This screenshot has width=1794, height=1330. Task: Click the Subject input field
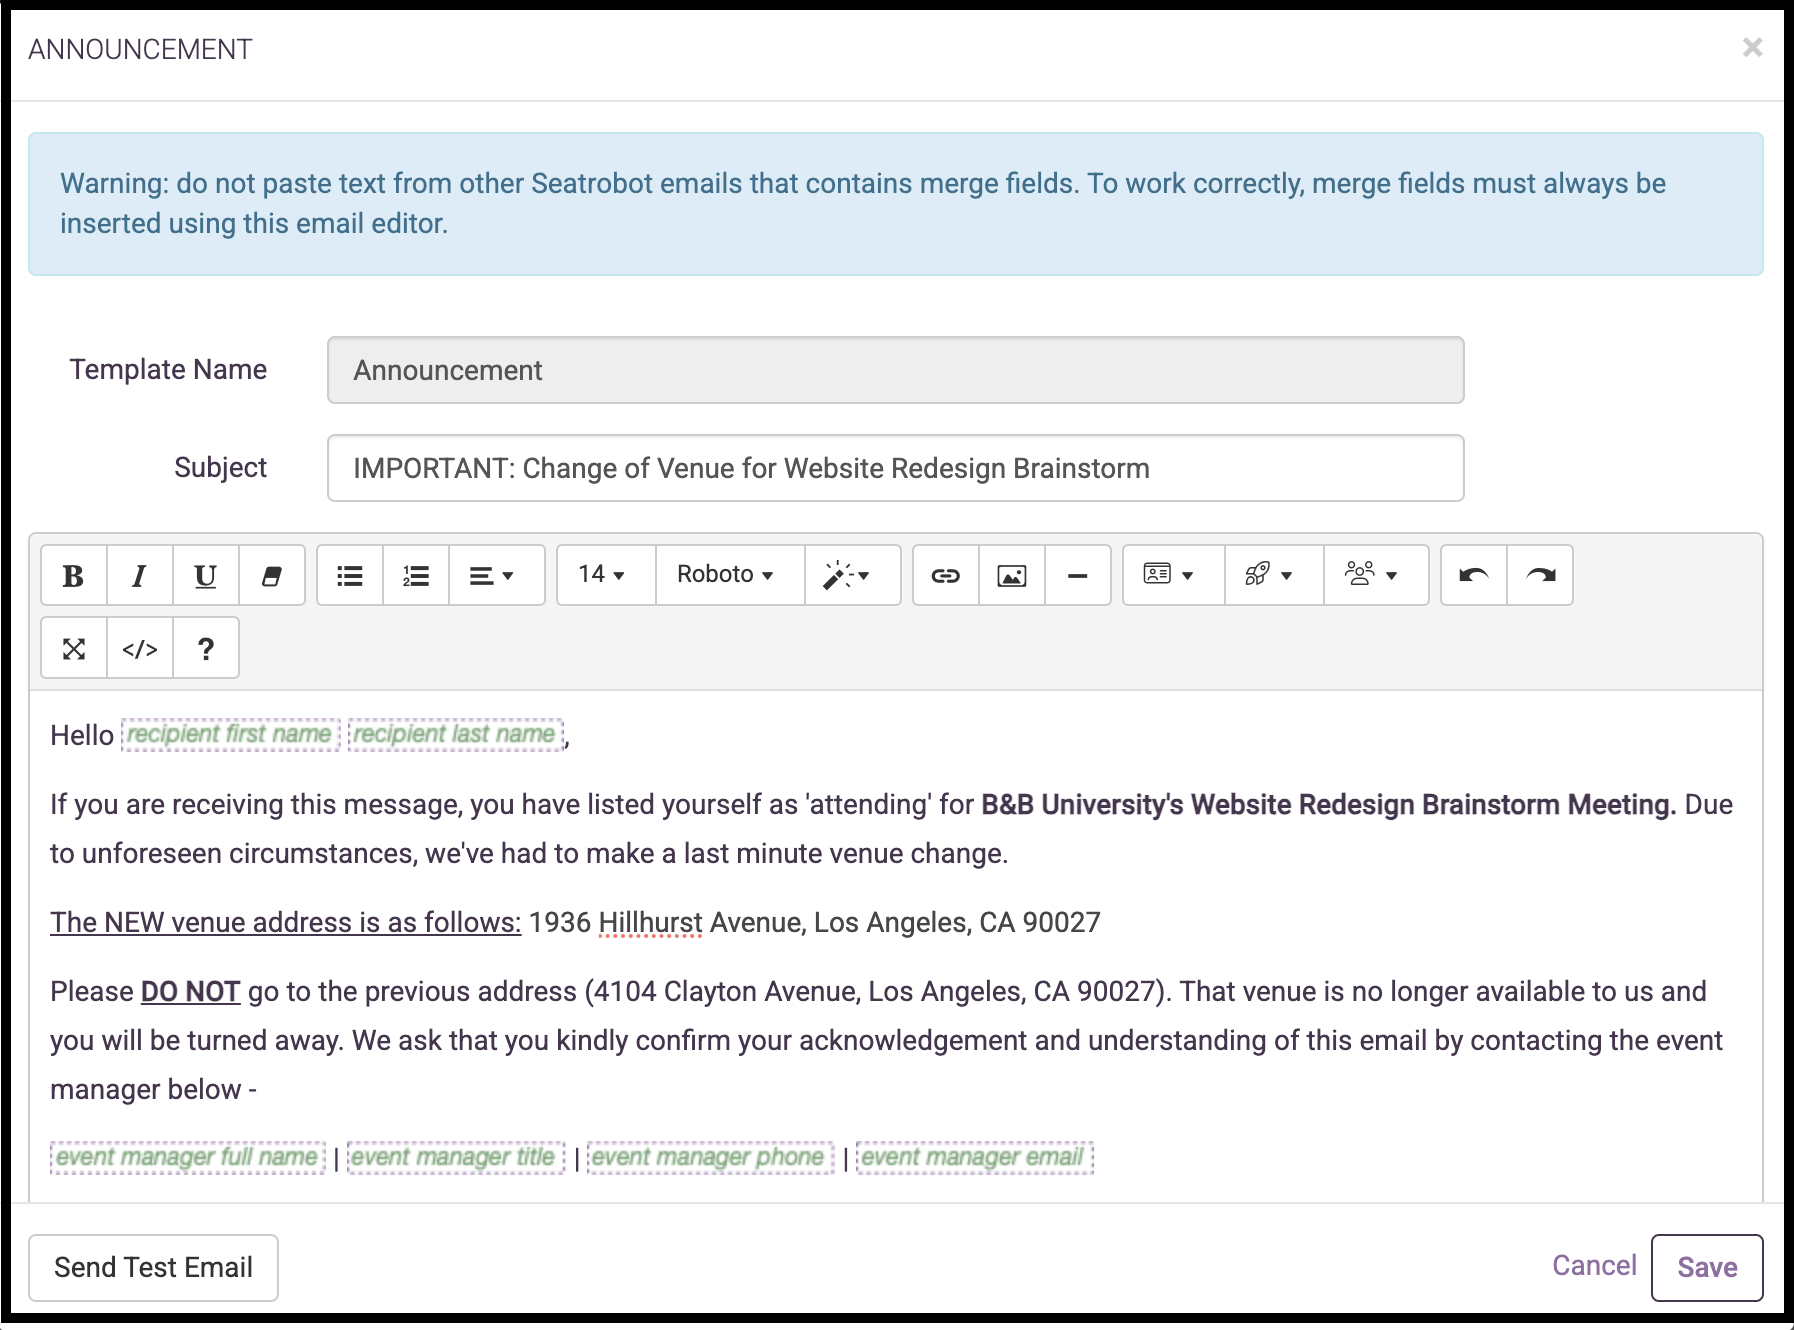(x=895, y=468)
